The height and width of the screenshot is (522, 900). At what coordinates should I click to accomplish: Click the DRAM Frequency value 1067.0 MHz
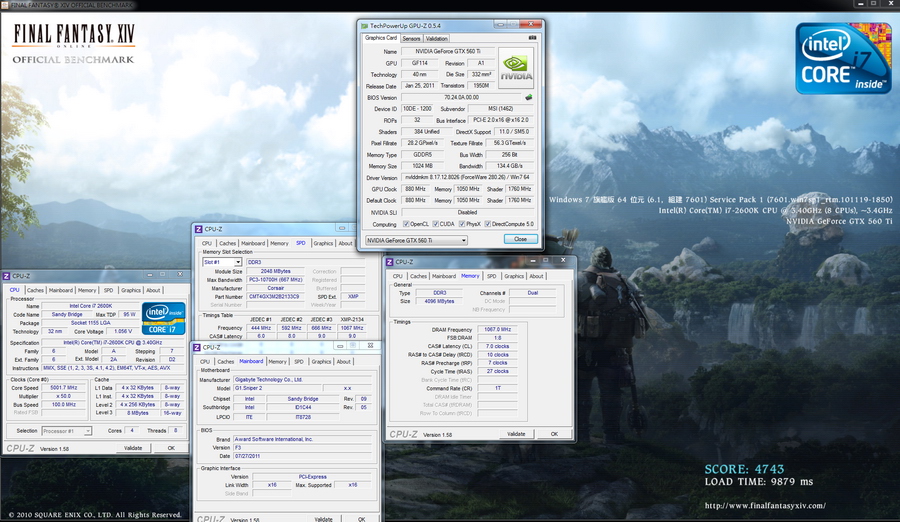498,330
